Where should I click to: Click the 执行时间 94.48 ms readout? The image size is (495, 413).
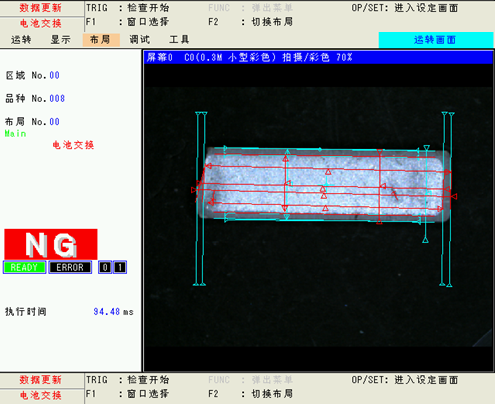point(69,312)
